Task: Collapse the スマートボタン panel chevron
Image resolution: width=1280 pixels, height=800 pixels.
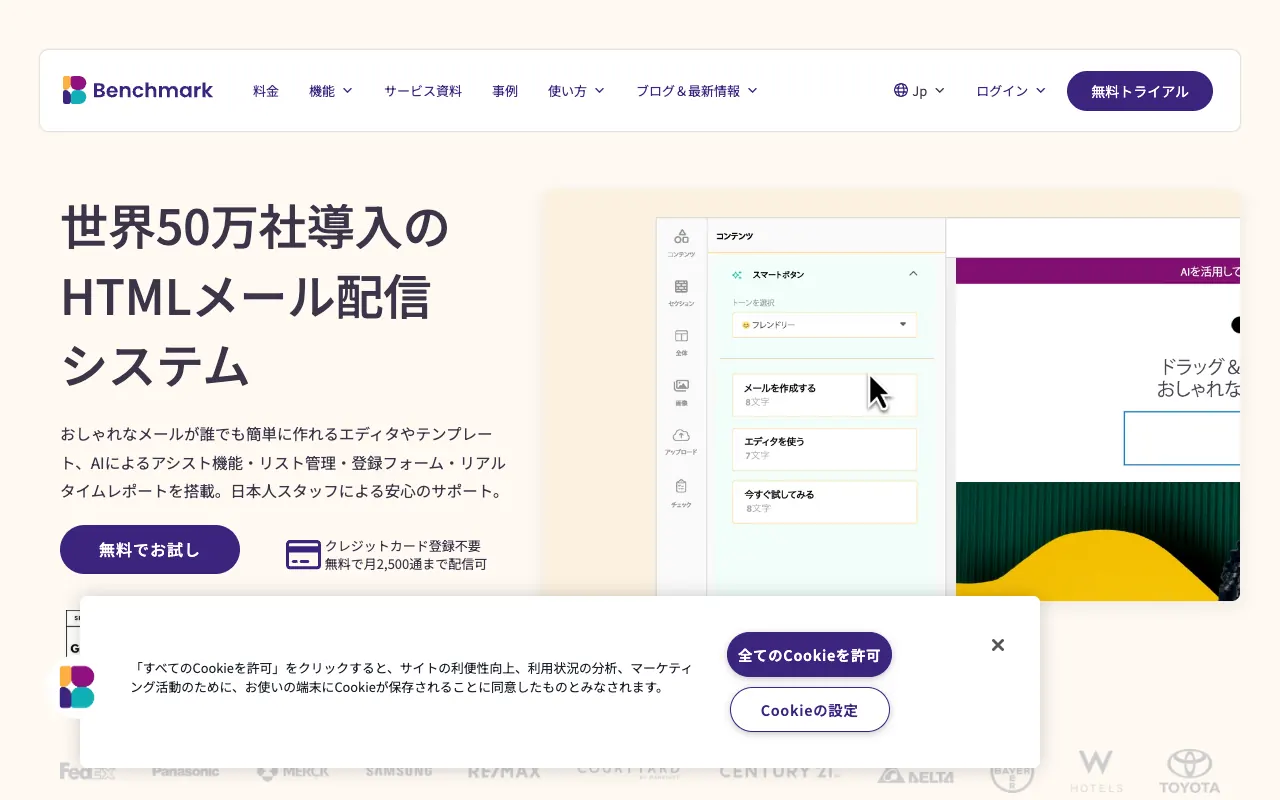Action: (x=913, y=273)
